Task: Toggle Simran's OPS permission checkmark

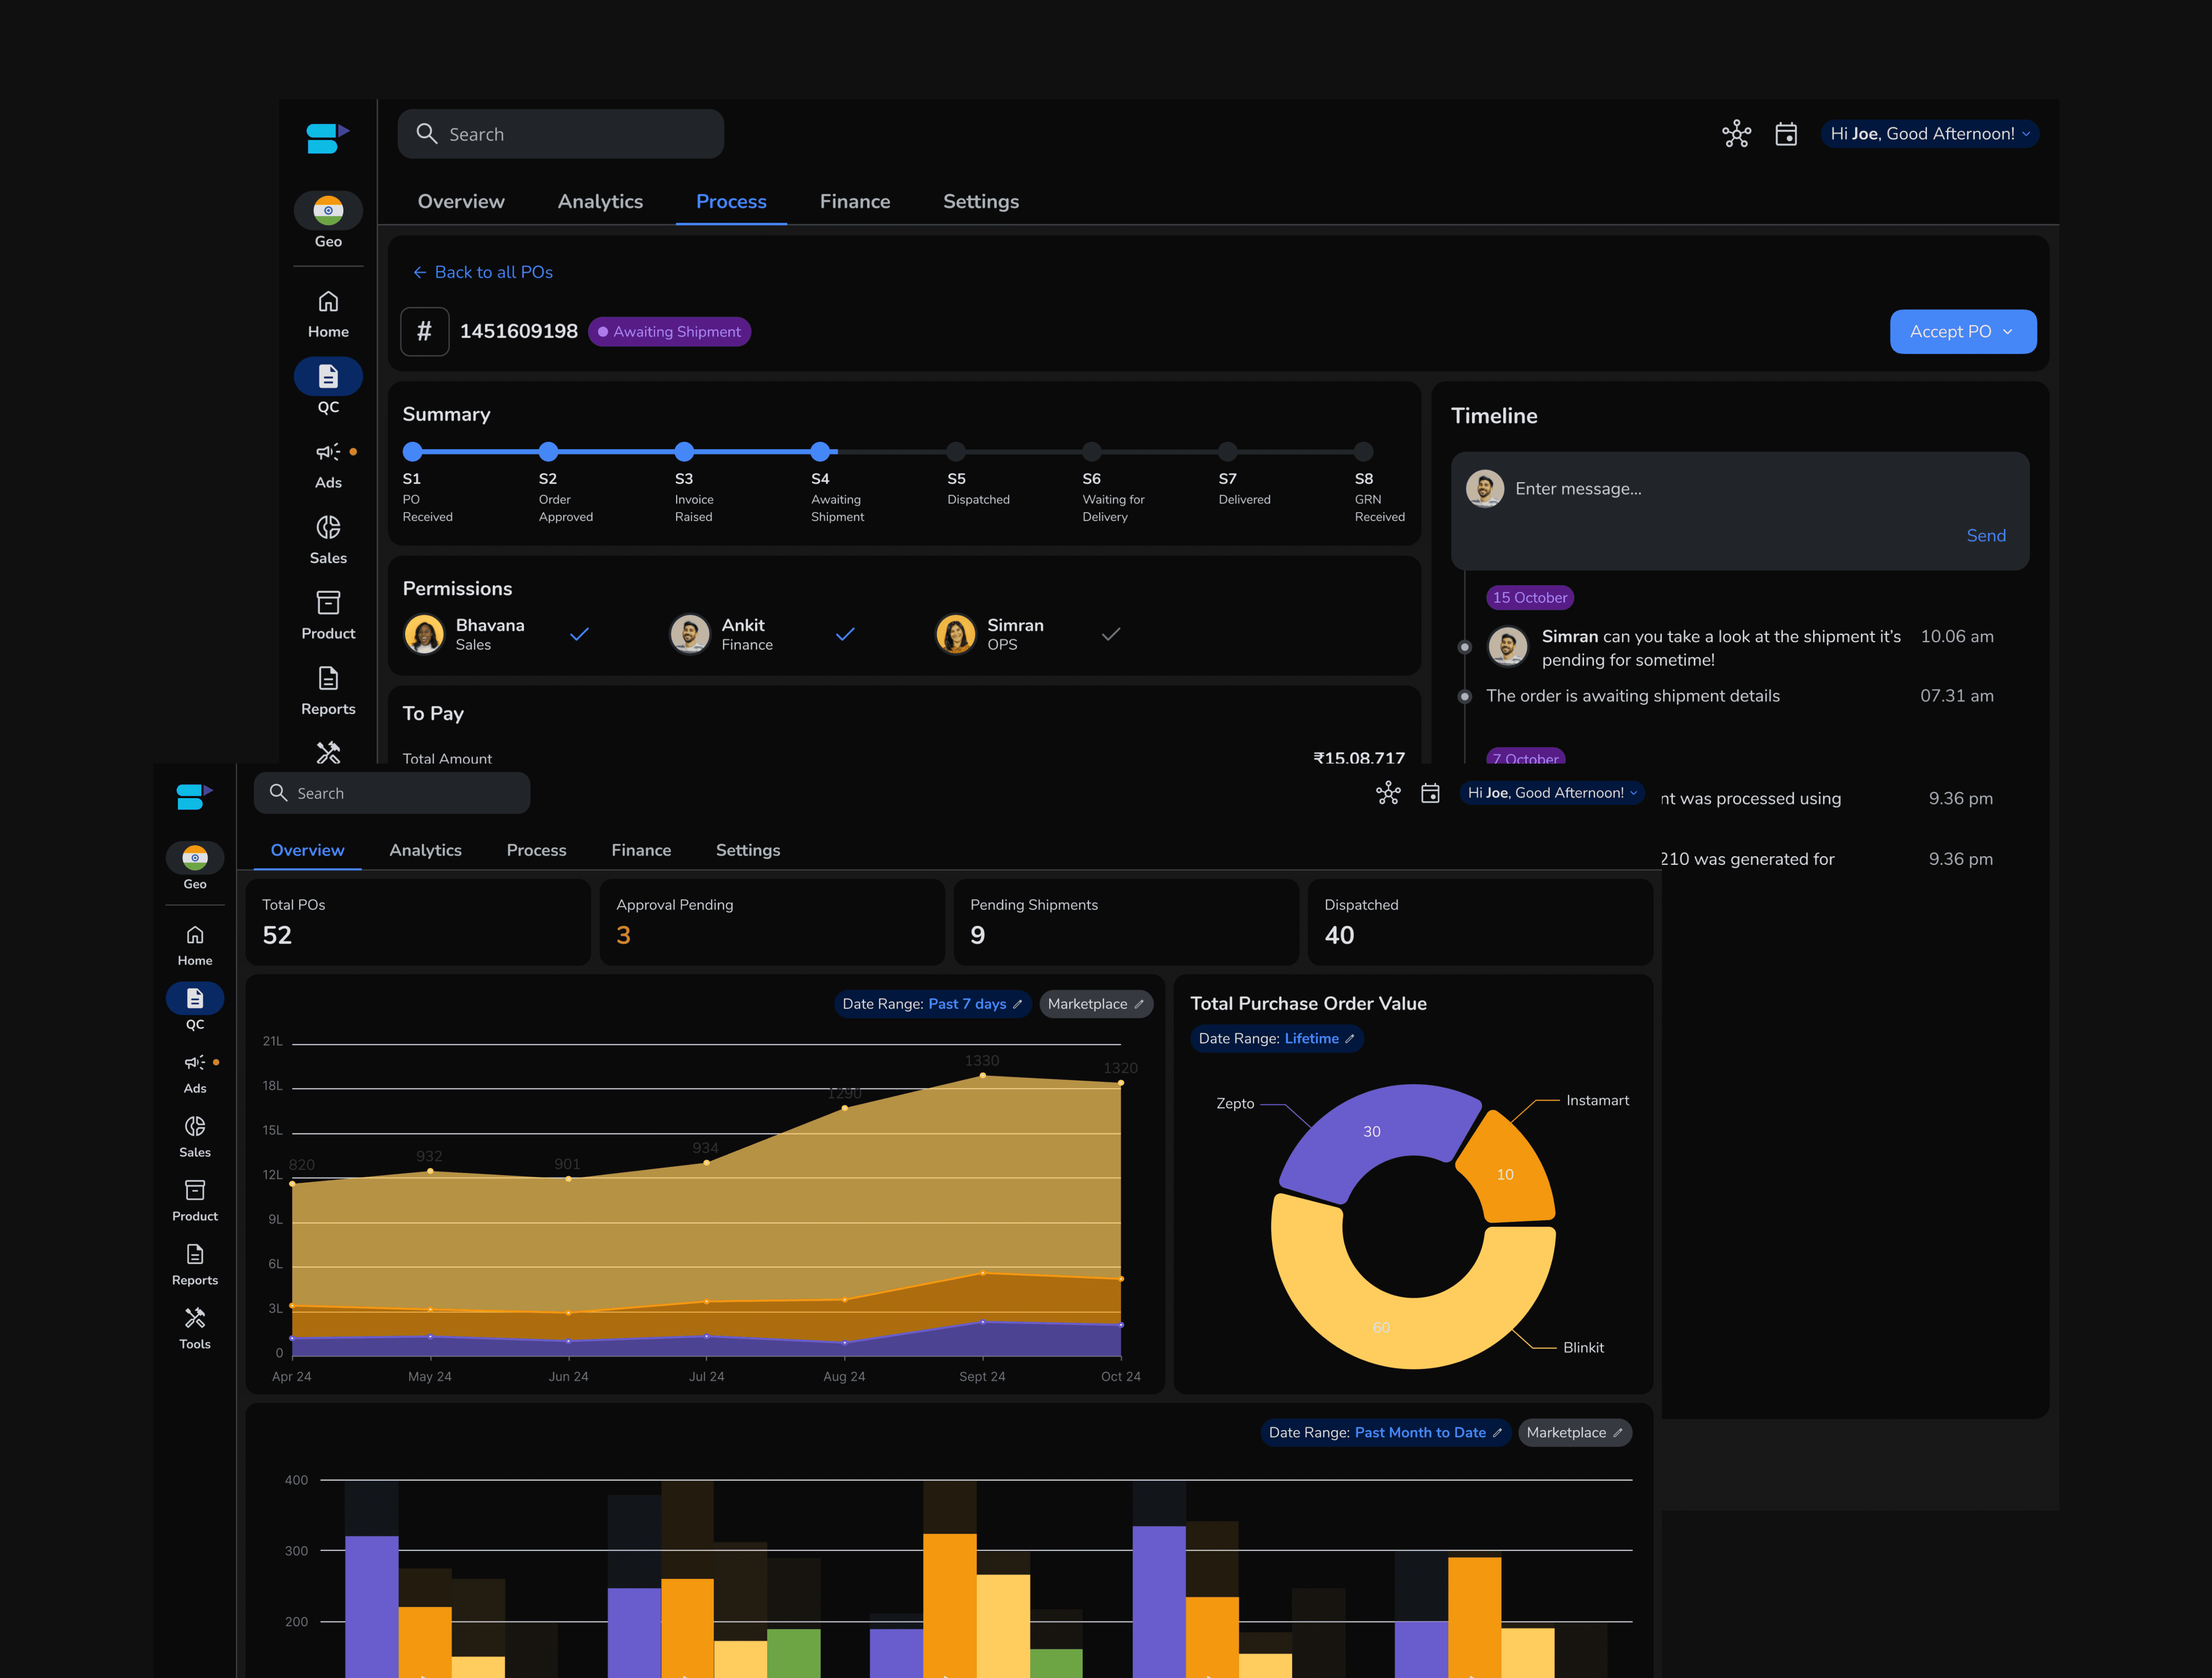Action: click(x=1111, y=634)
